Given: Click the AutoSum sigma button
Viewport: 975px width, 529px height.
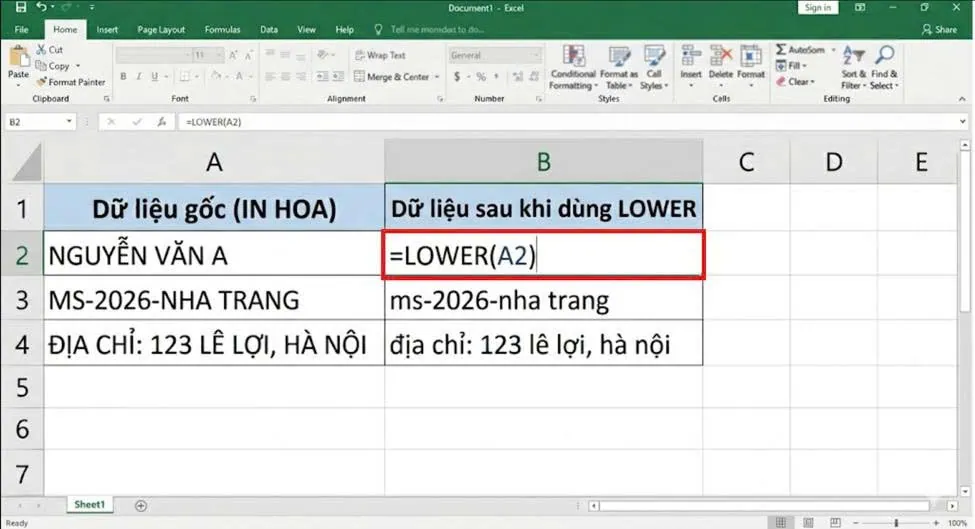Looking at the screenshot, I should 800,49.
